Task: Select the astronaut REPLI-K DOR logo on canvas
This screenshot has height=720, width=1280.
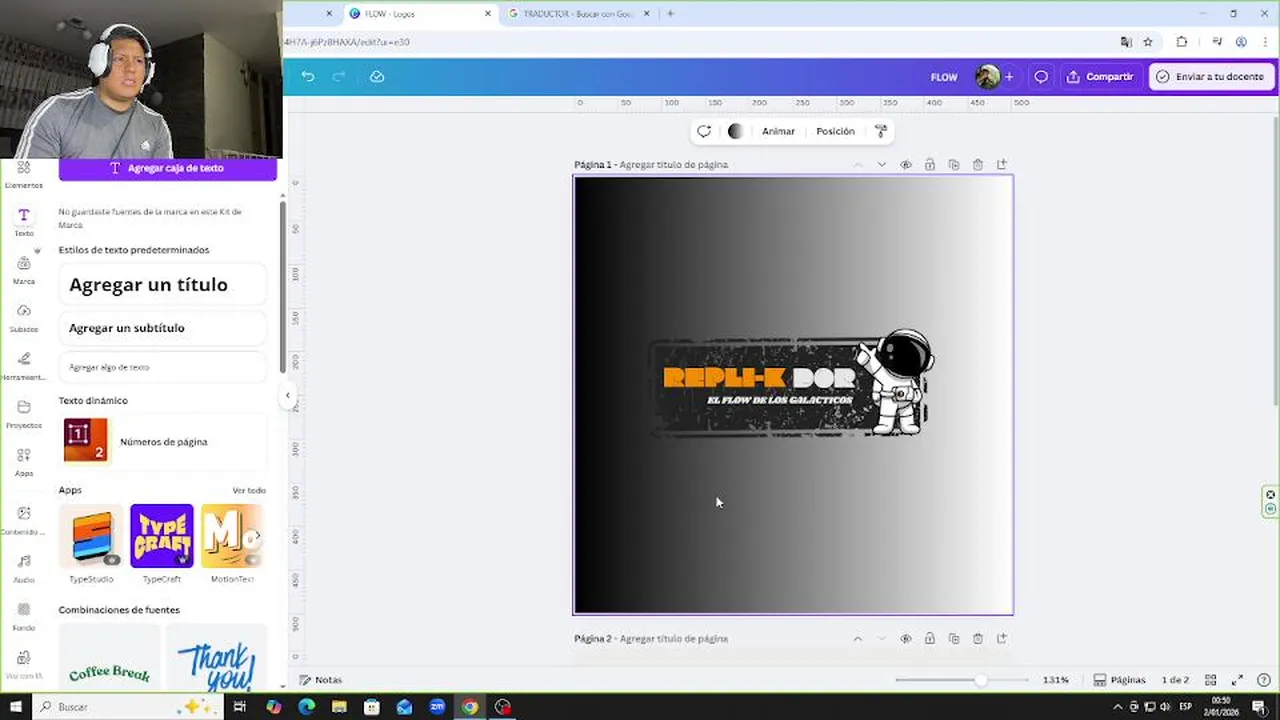Action: tap(792, 384)
